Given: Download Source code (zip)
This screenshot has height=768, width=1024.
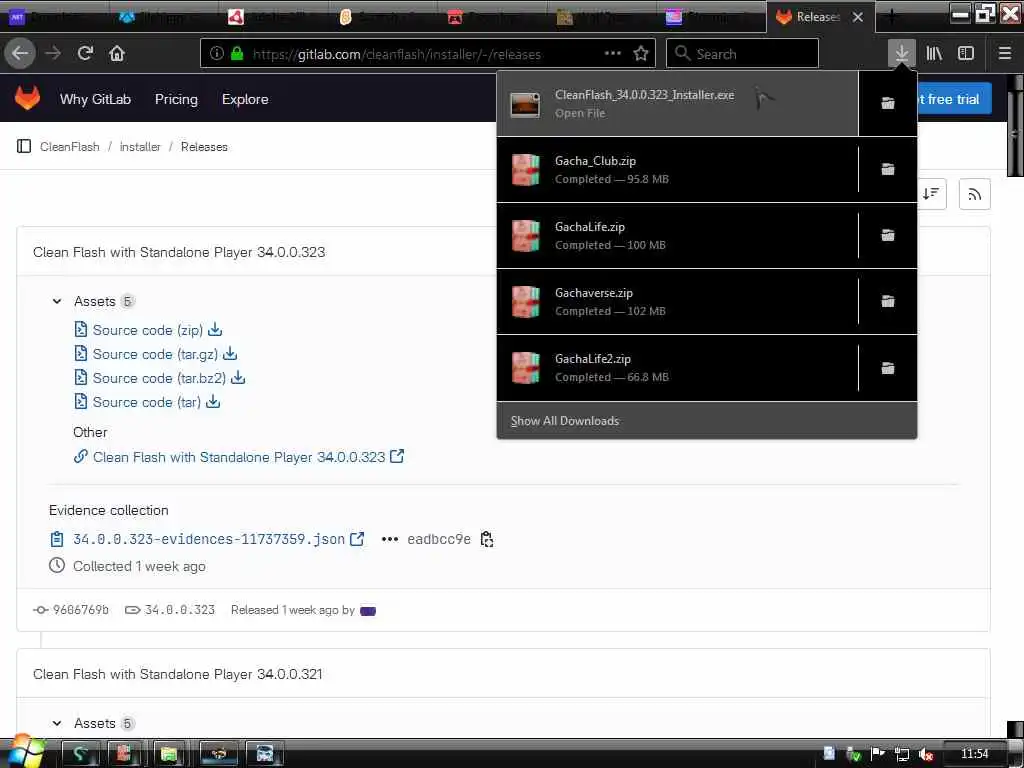Looking at the screenshot, I should [148, 330].
